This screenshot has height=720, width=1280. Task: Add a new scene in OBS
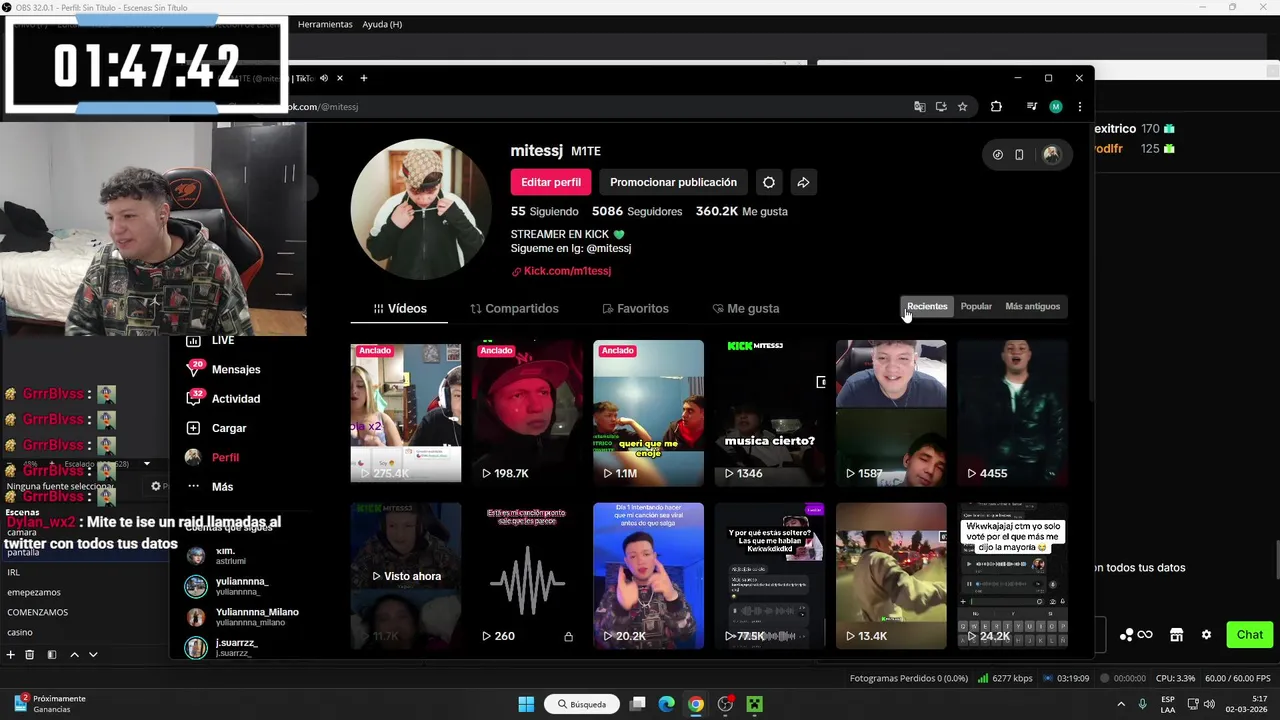(x=11, y=655)
